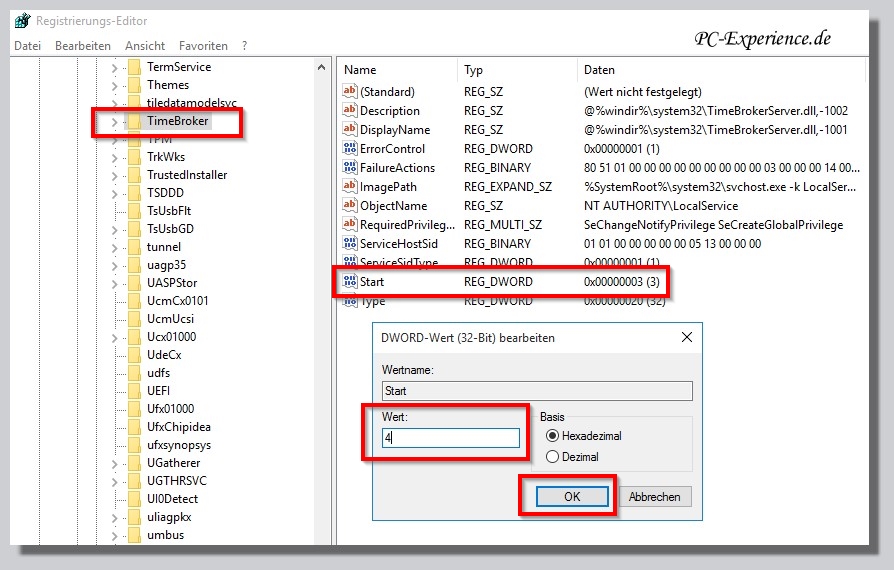Click the ErrorControl DWORD value icon
894x570 pixels.
click(x=350, y=149)
